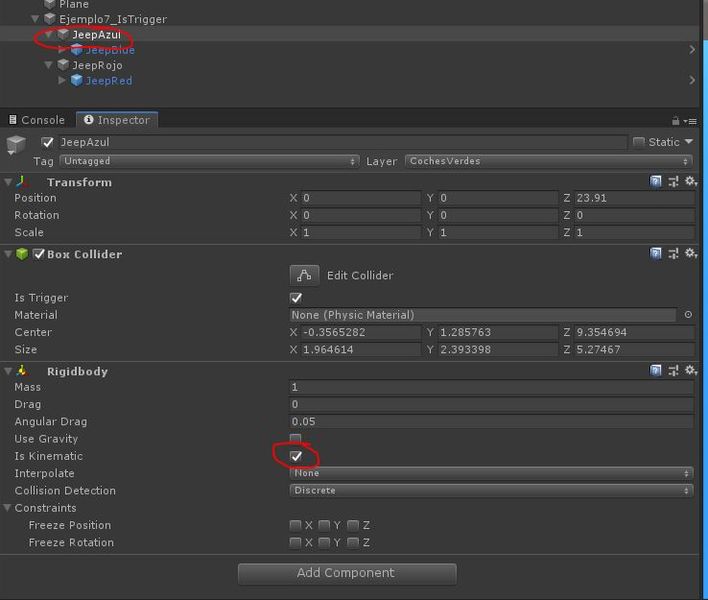
Task: Open Rigidbody preset selector icon
Action: point(673,370)
